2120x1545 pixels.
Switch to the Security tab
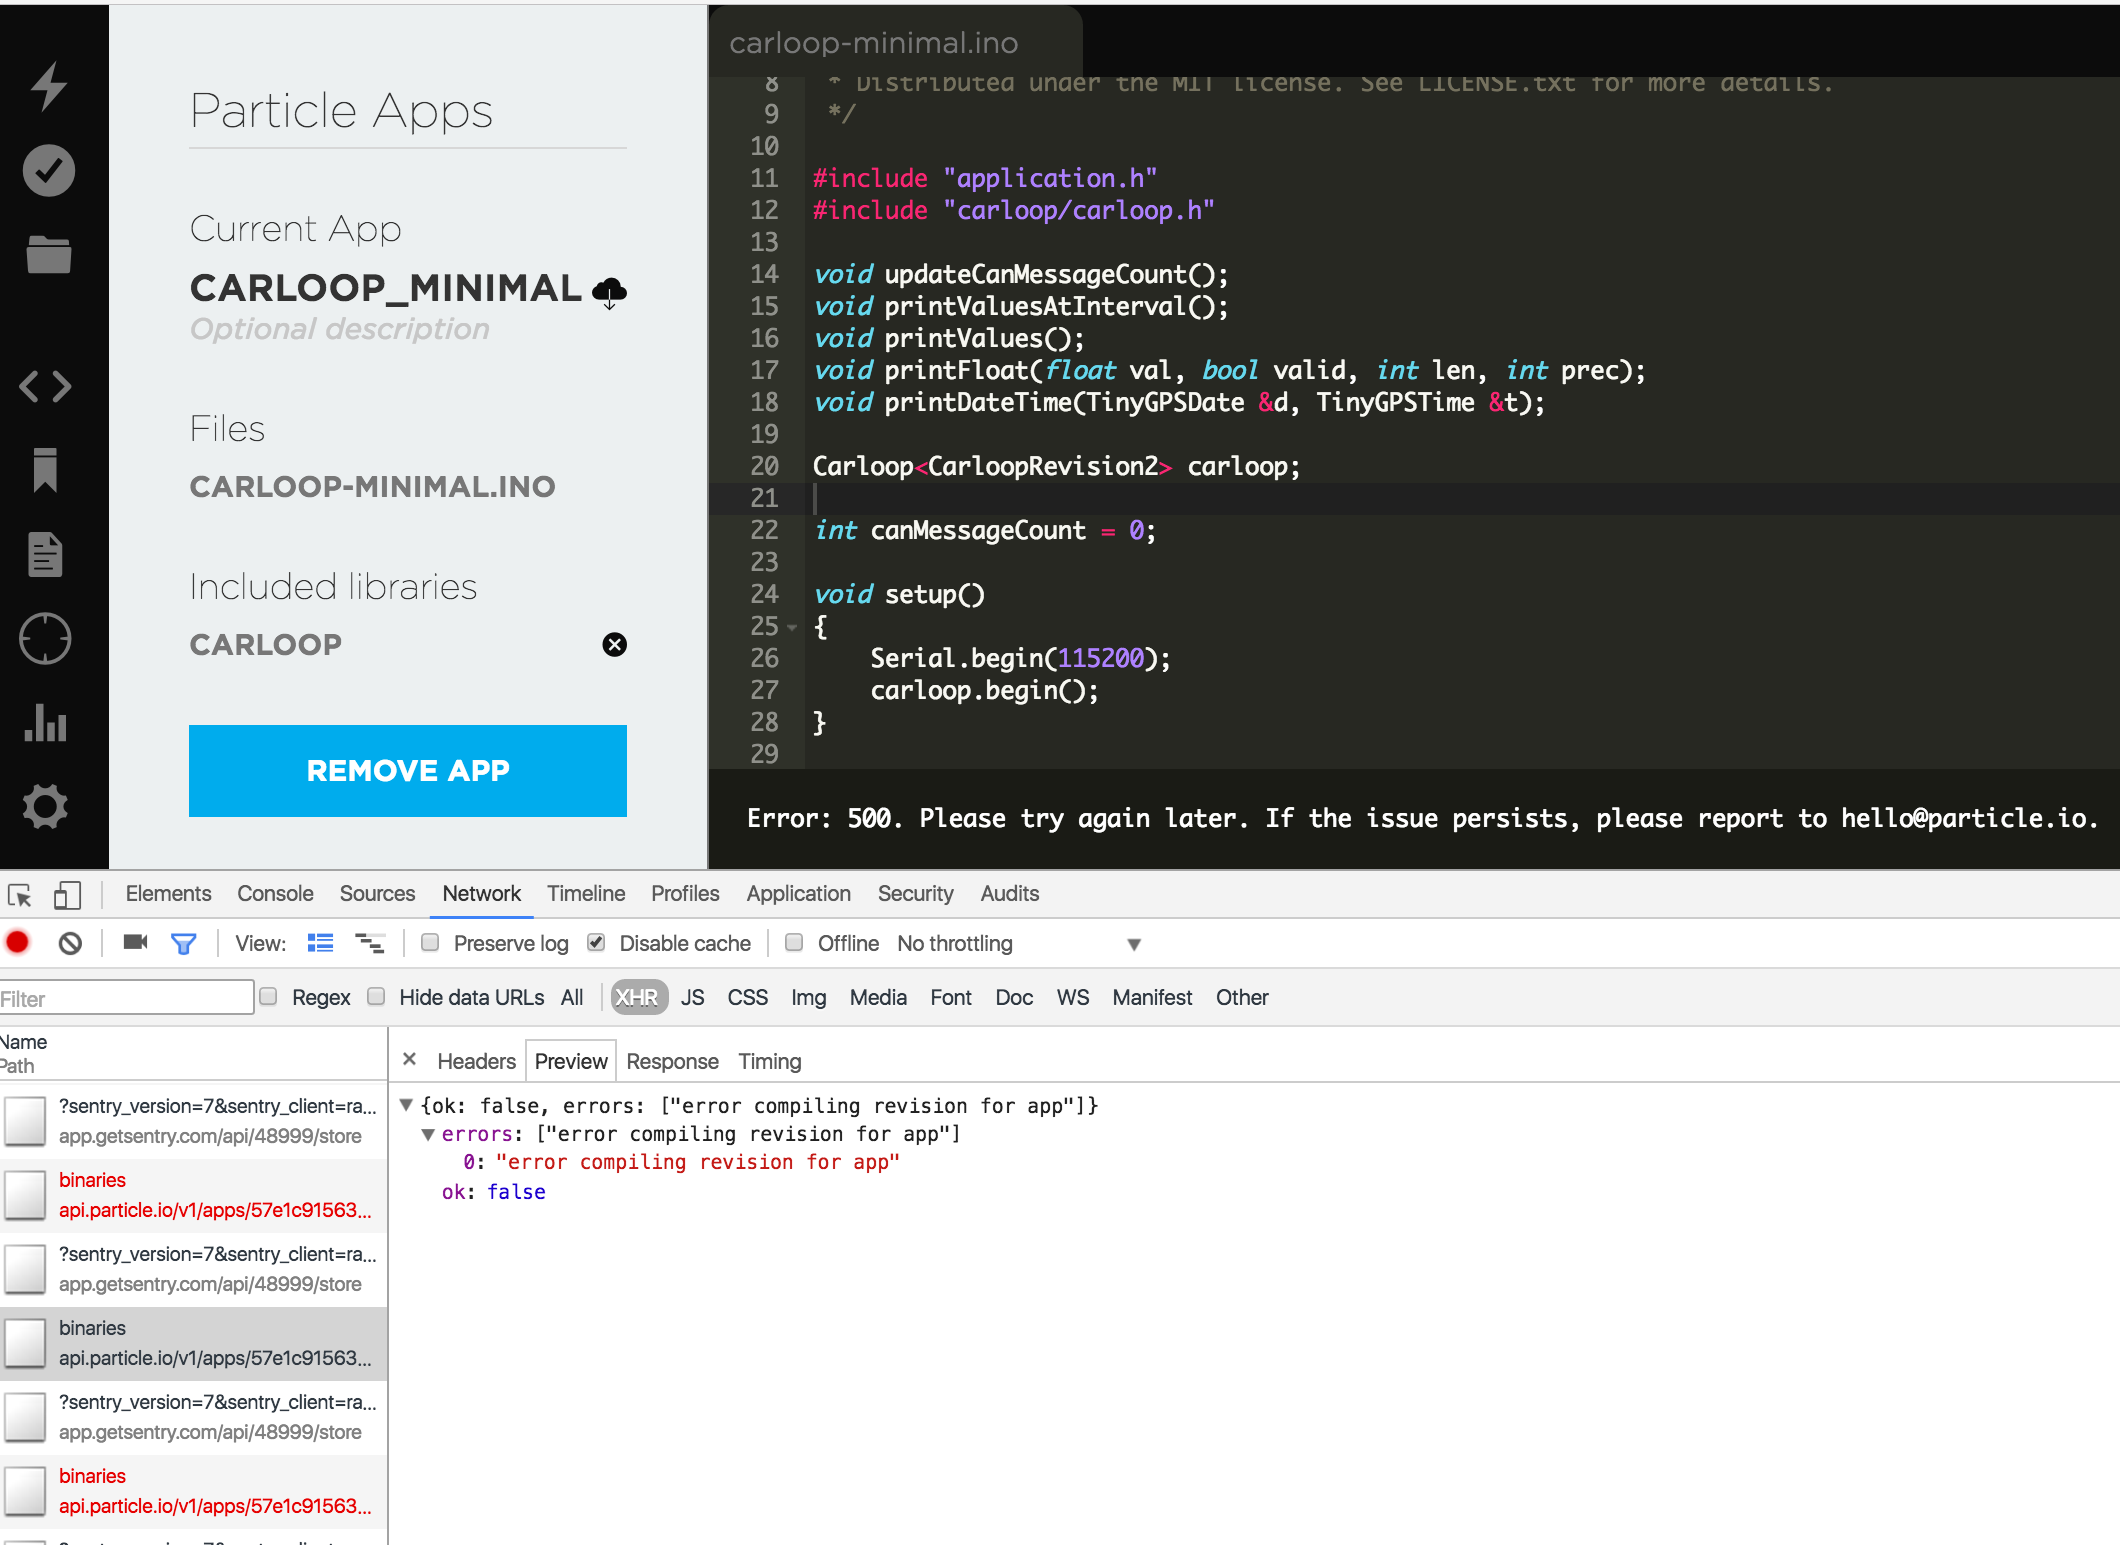[x=915, y=893]
